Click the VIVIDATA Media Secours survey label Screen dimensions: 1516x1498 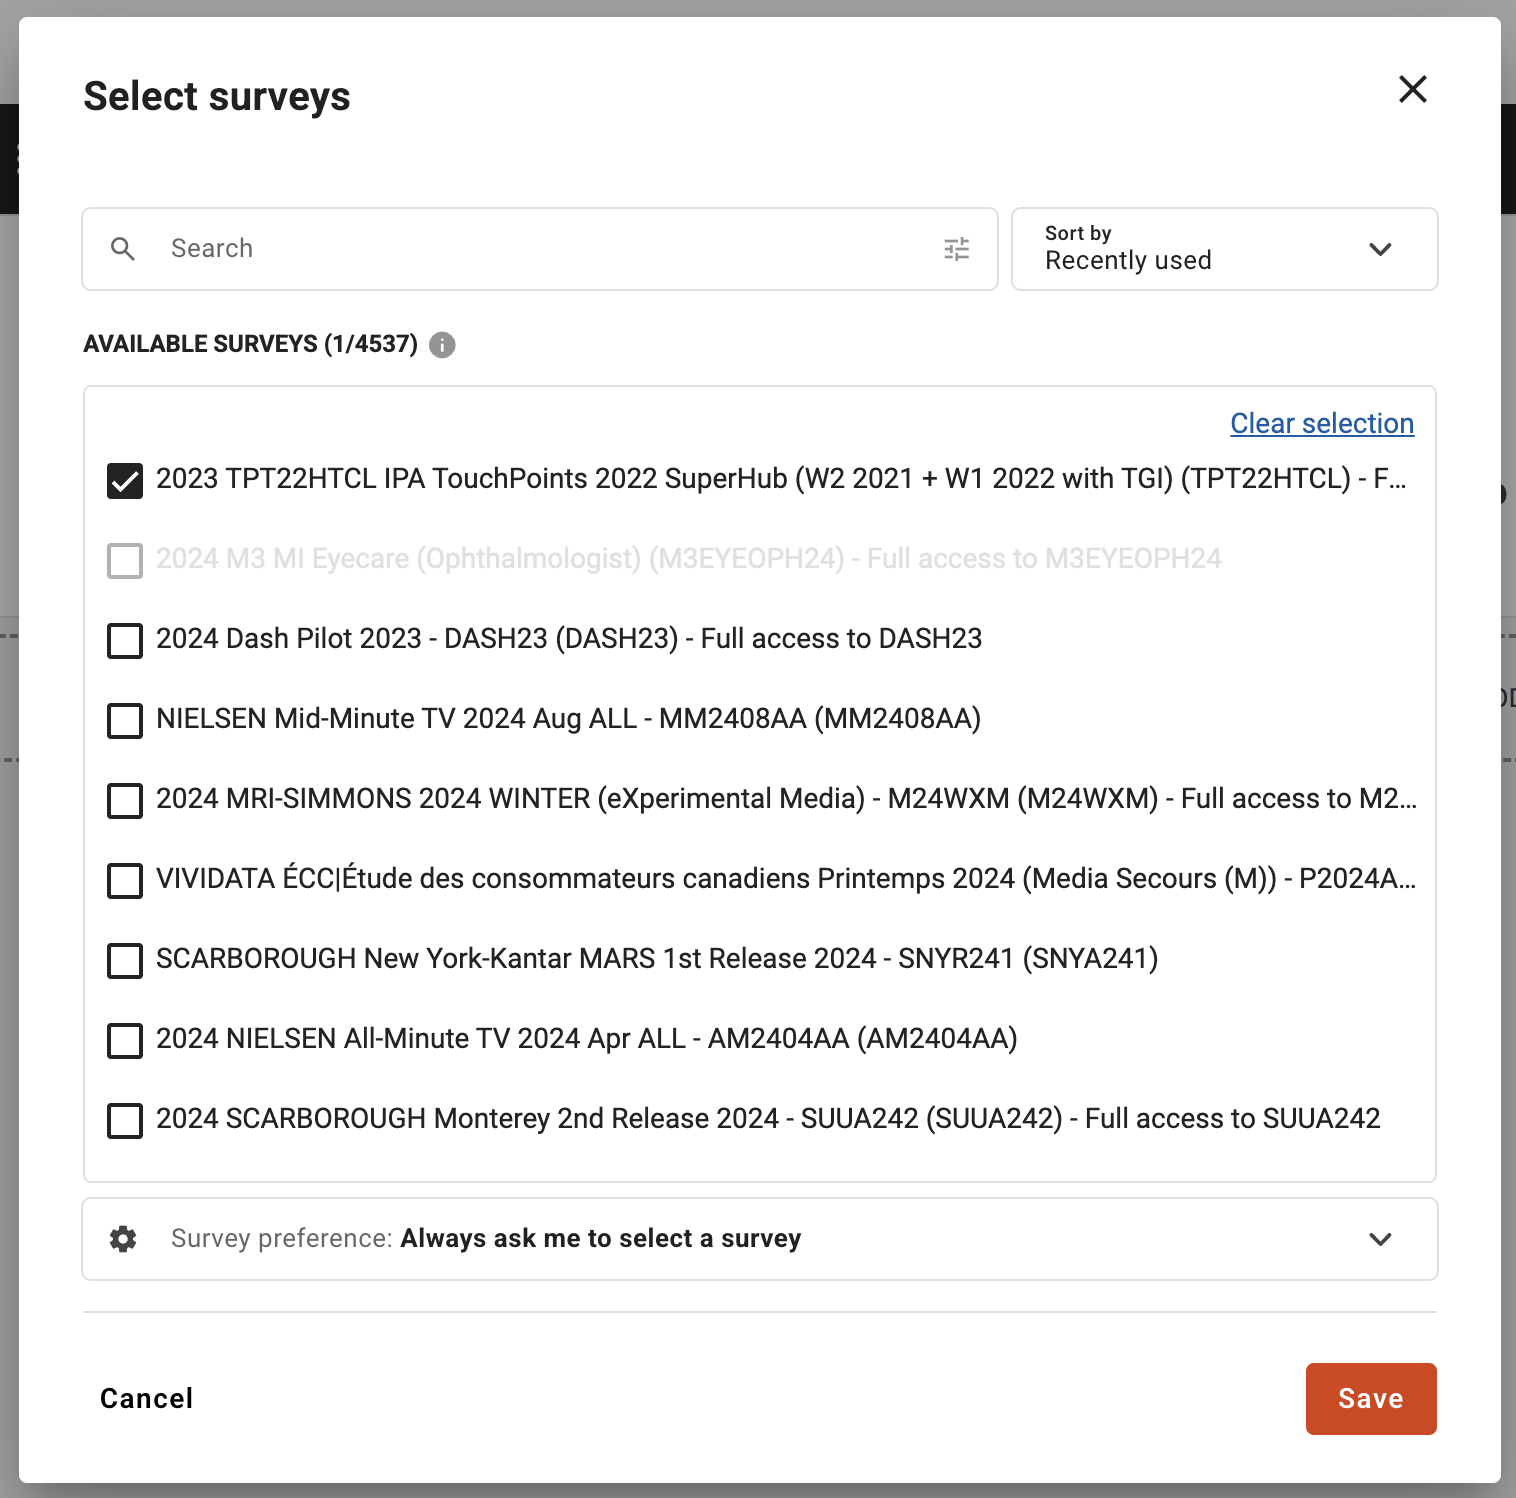click(786, 878)
